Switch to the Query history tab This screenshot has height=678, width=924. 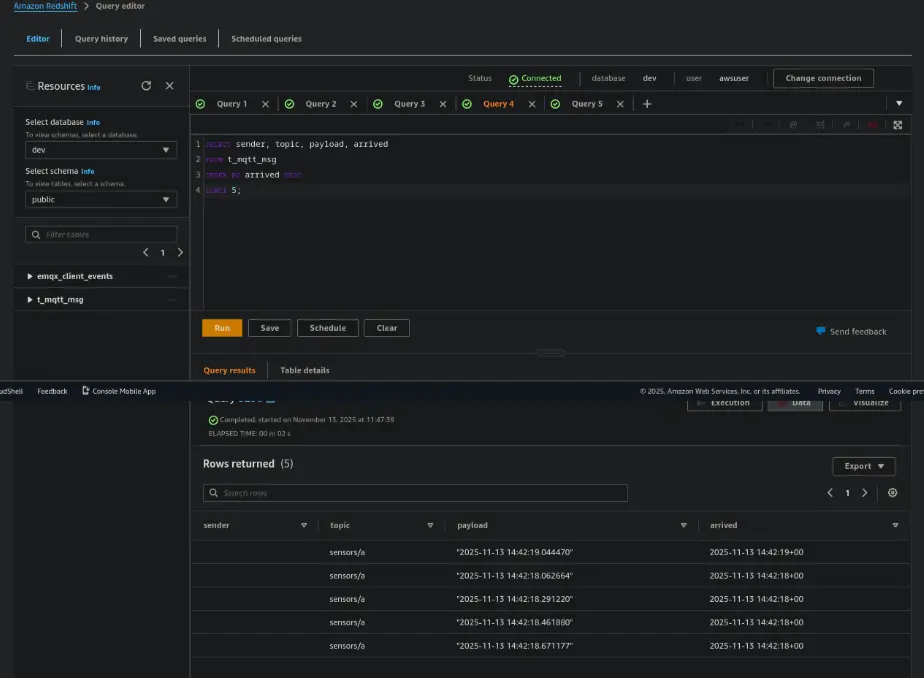[x=101, y=39]
